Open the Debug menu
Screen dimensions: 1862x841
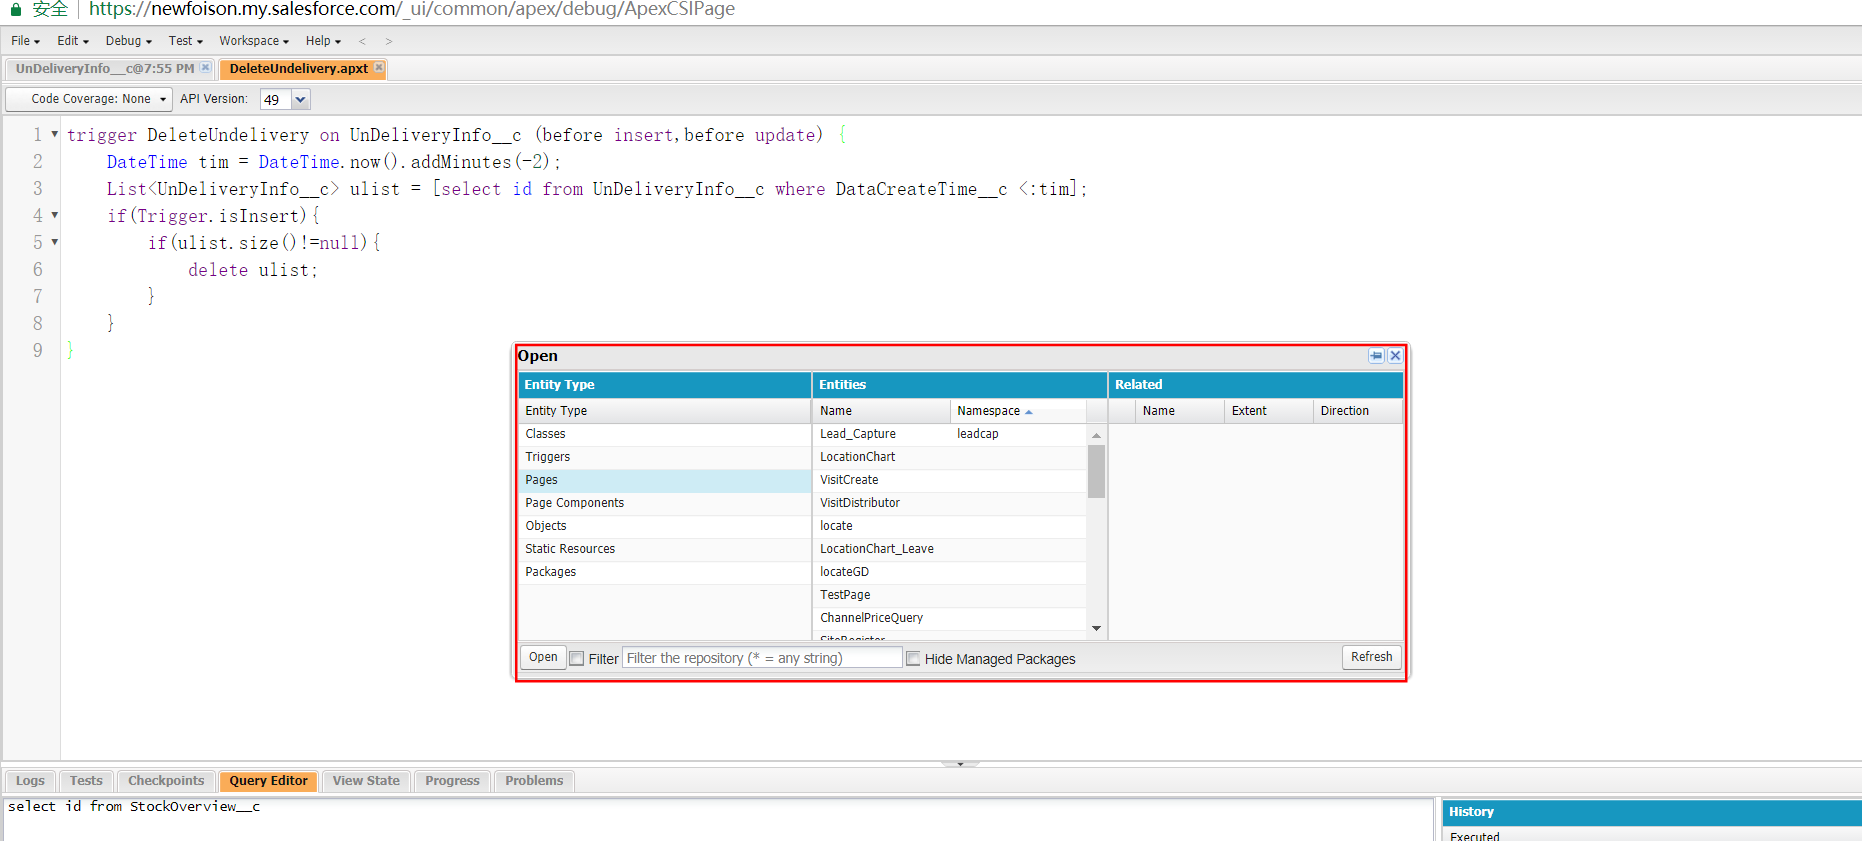pyautogui.click(x=128, y=41)
